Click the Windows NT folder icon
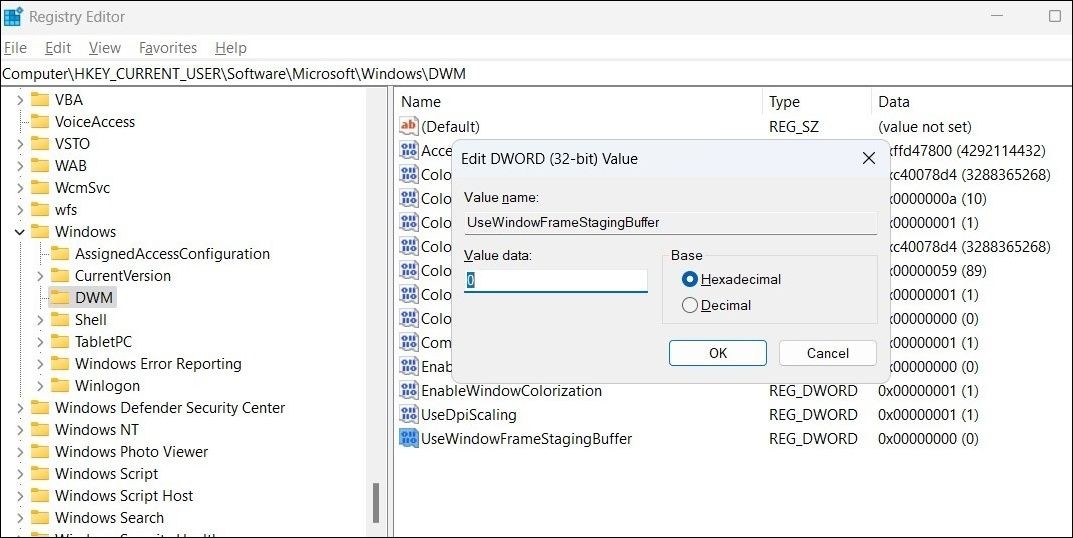 40,430
